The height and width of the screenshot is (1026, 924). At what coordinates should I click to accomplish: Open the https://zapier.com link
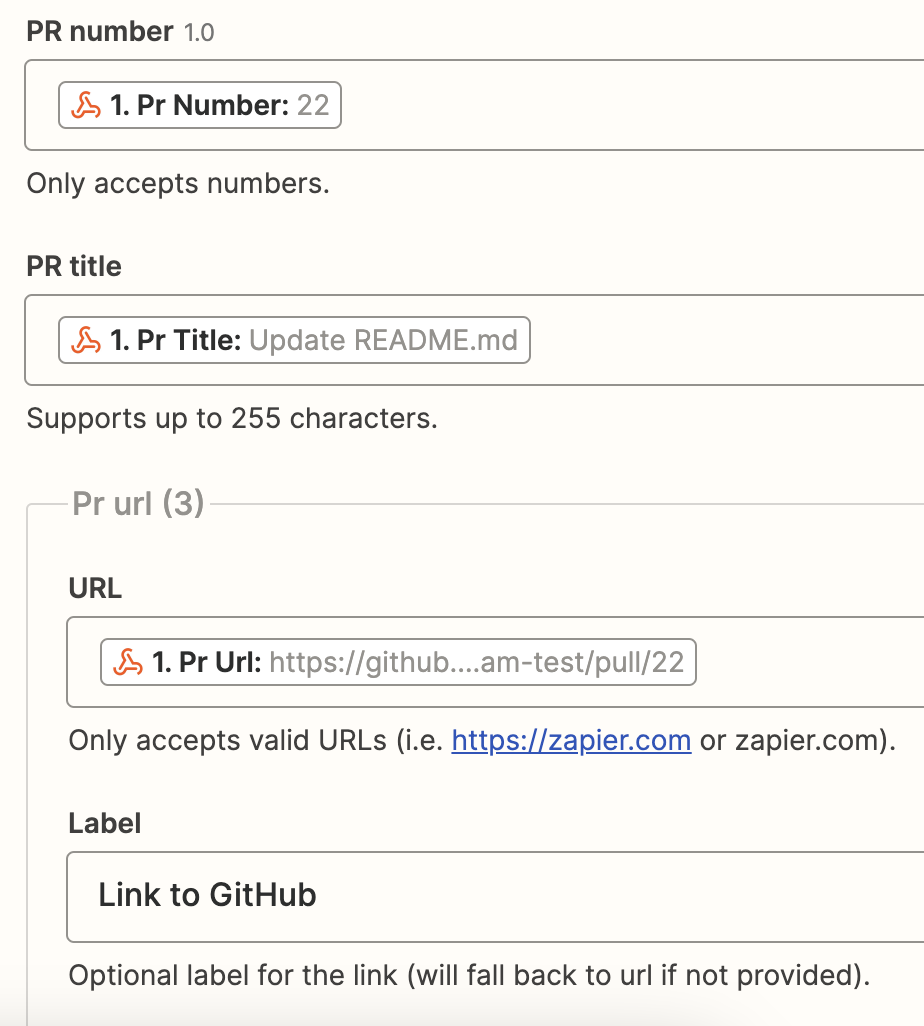coord(571,741)
